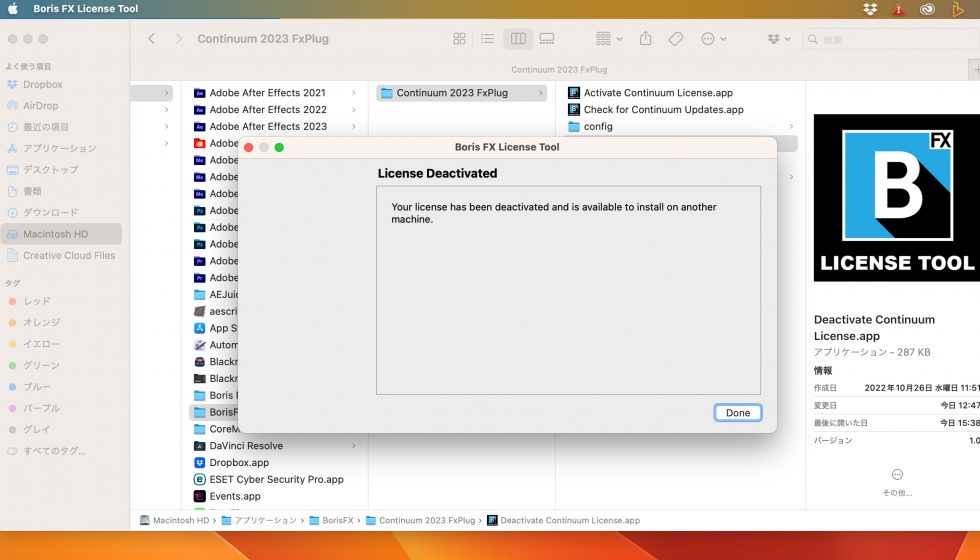Click the Tags icon in Finder toolbar

point(676,39)
